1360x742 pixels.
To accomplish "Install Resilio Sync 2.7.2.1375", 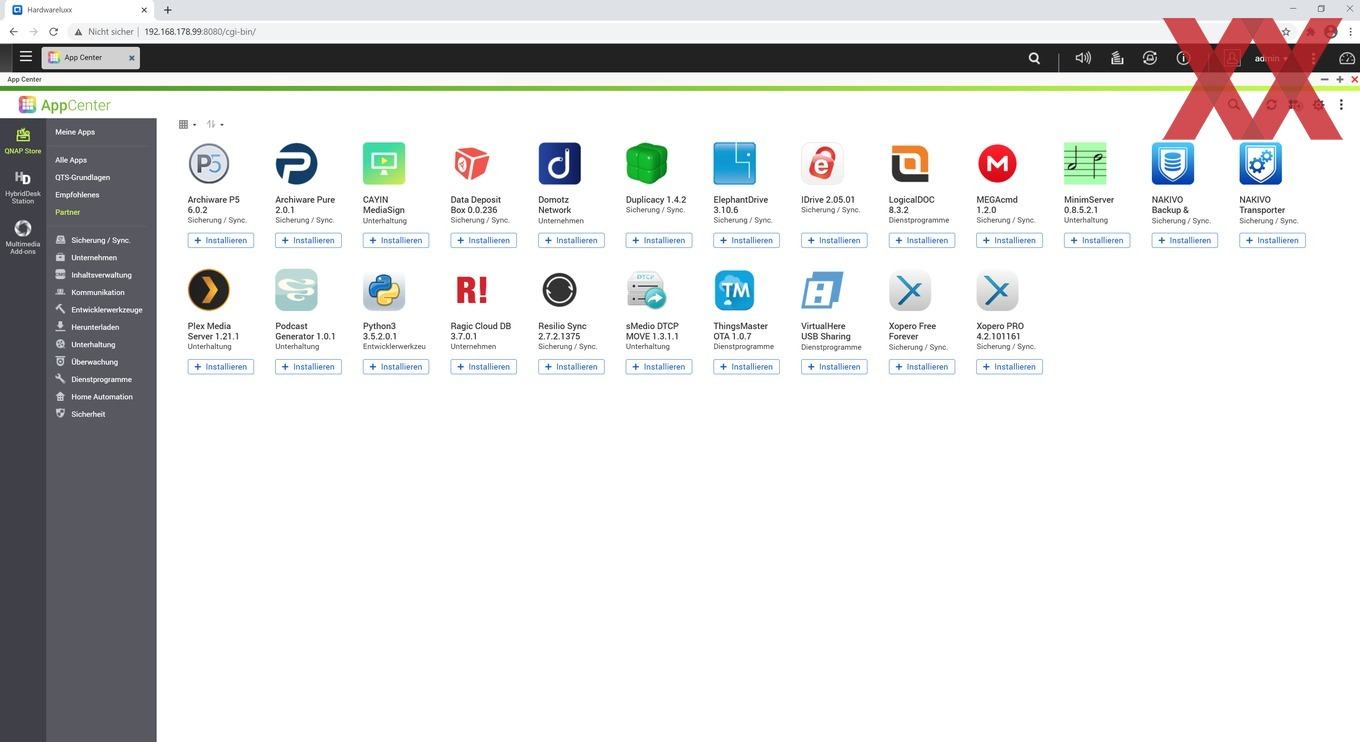I will coord(571,367).
